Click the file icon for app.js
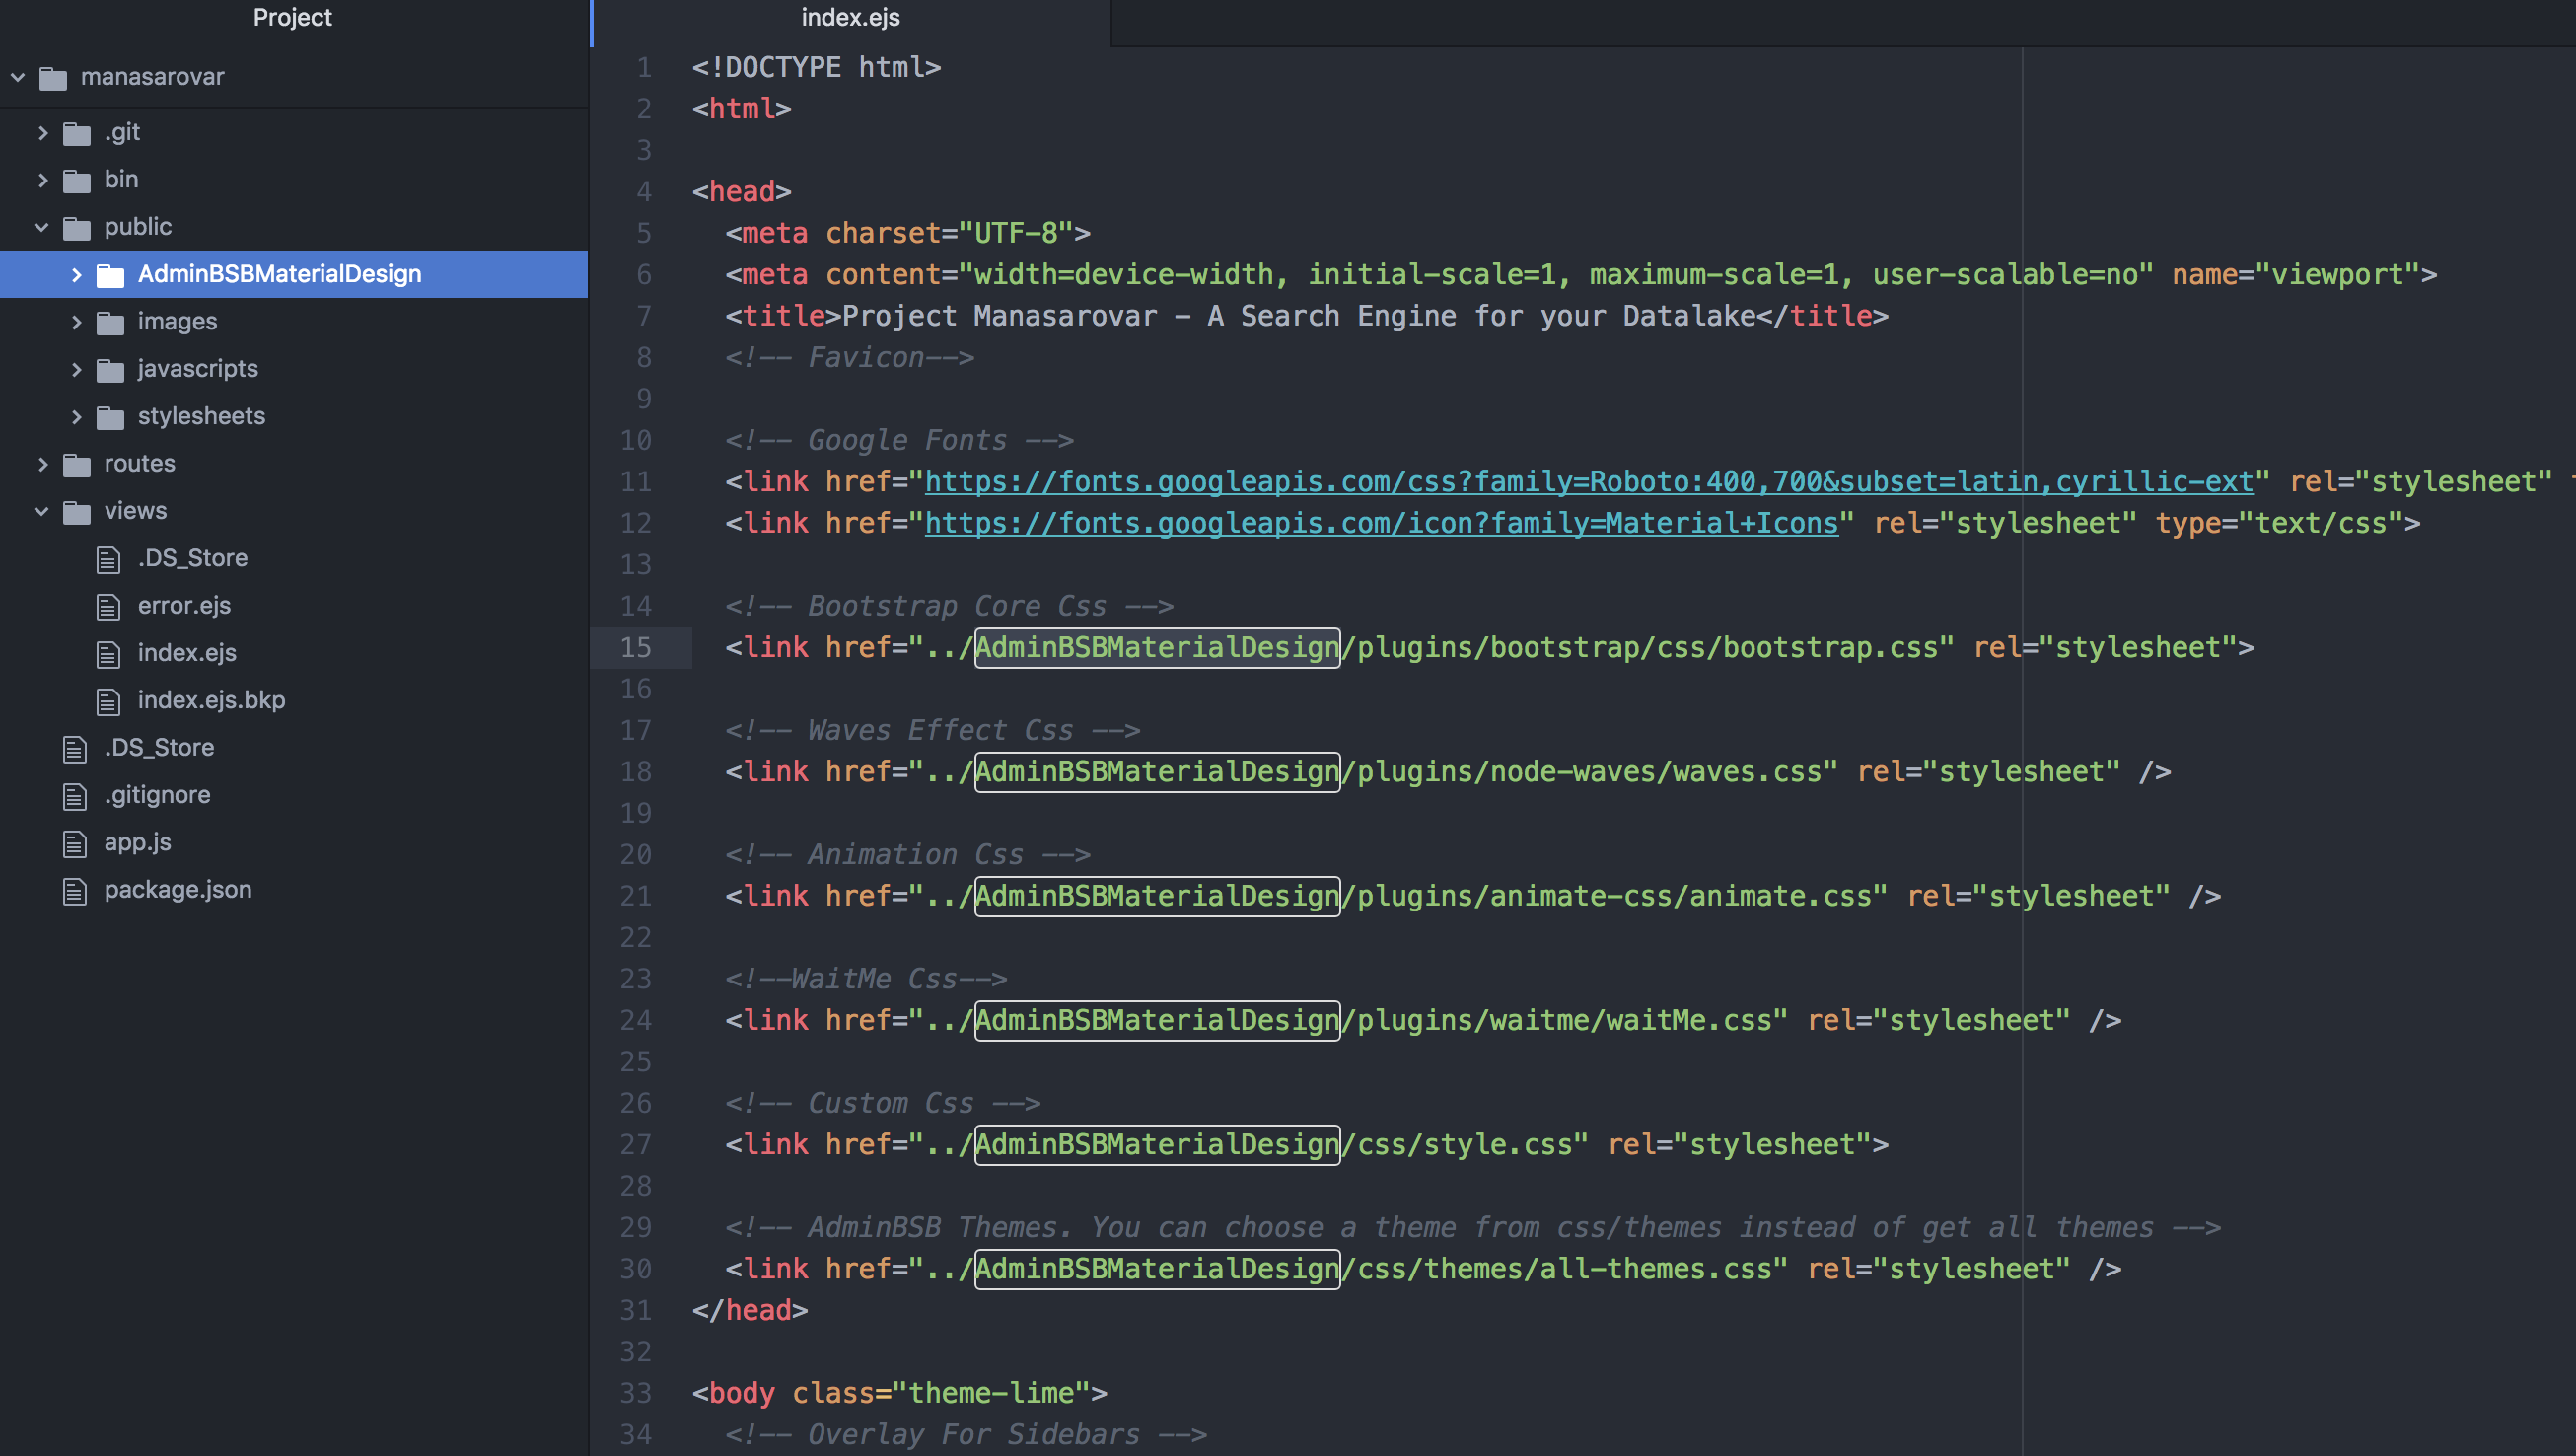 75,843
